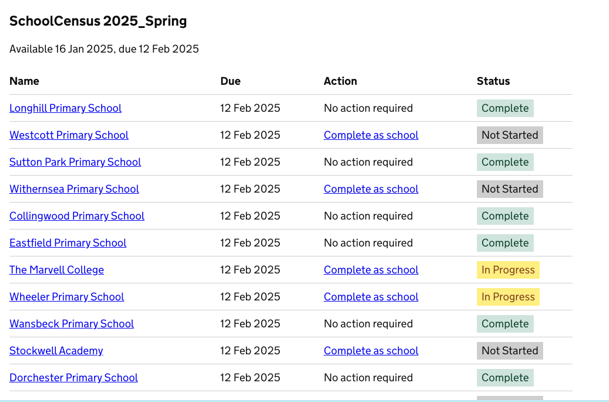
Task: Click Complete status tag for Sutton Park
Action: tap(505, 162)
